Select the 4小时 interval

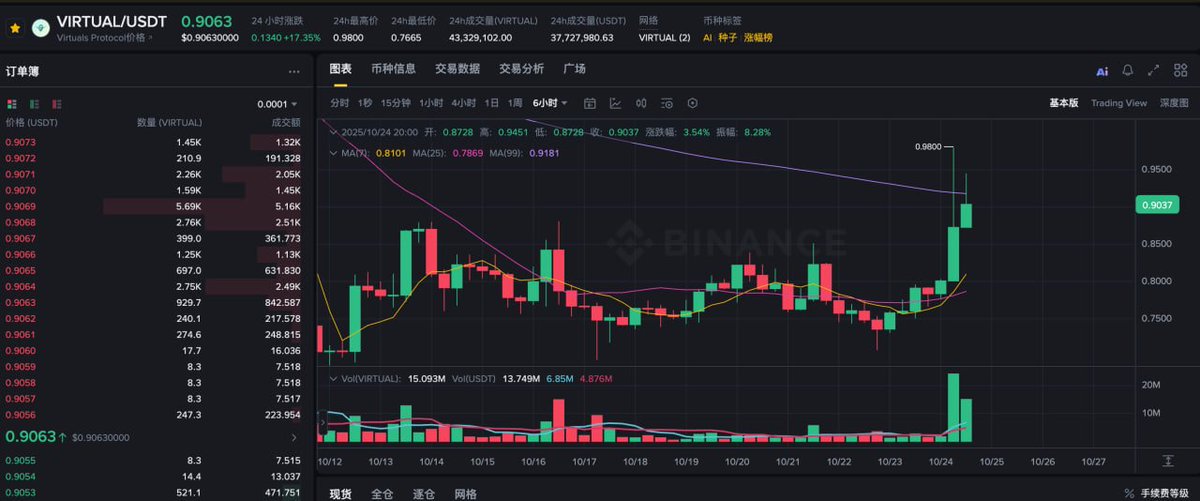coord(463,103)
